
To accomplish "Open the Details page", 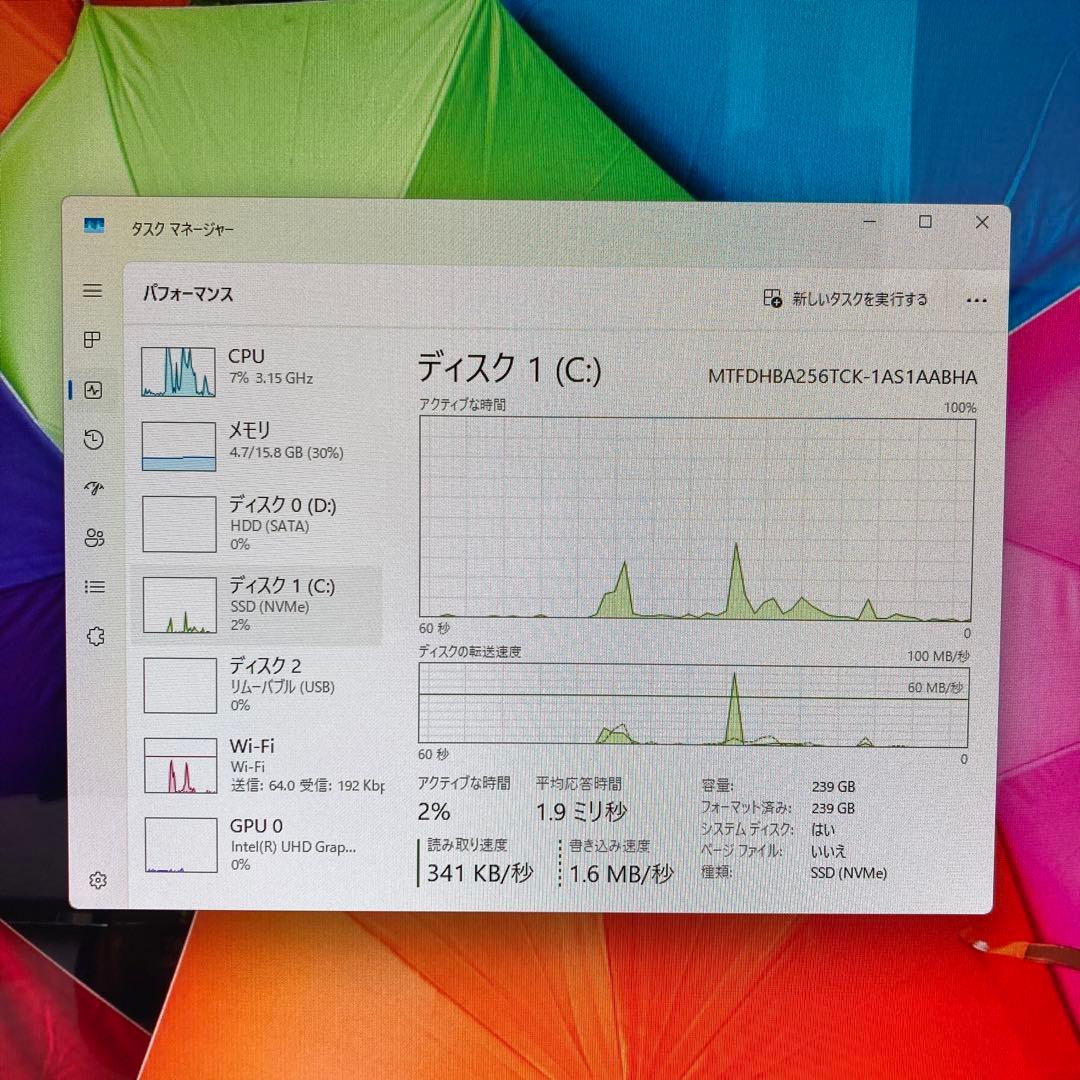I will (93, 587).
